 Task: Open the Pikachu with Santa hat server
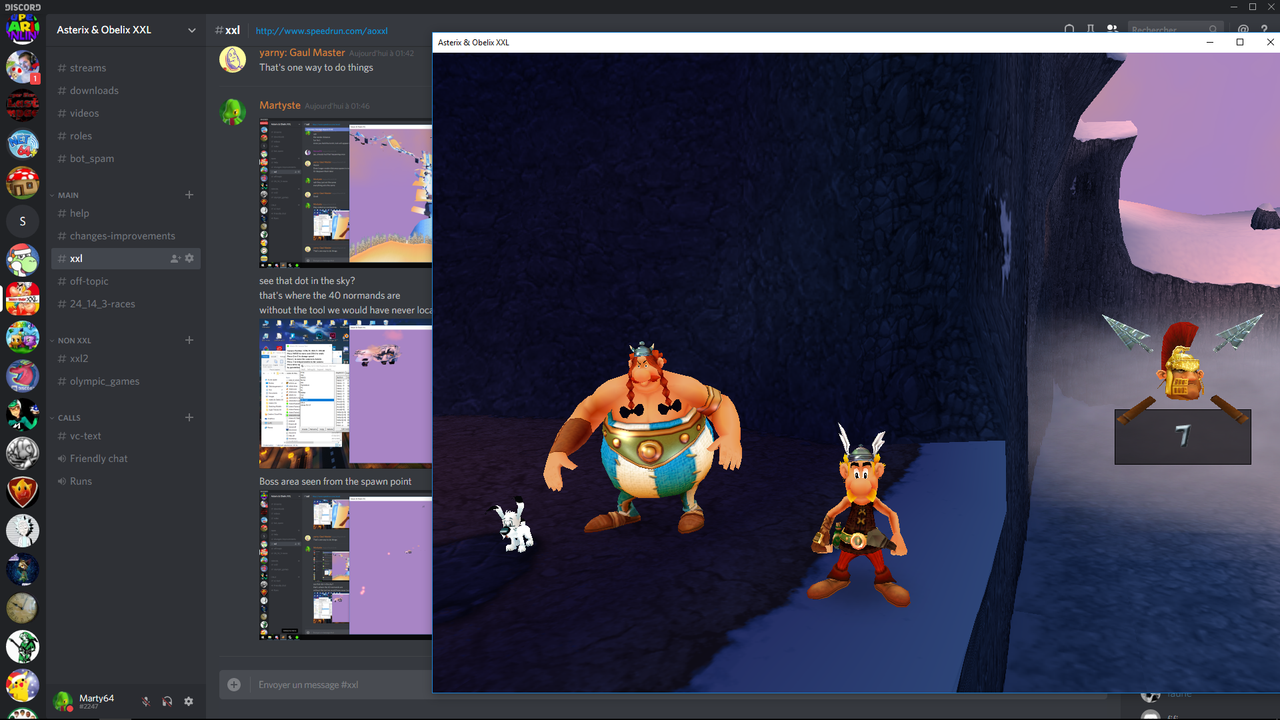coord(22,685)
